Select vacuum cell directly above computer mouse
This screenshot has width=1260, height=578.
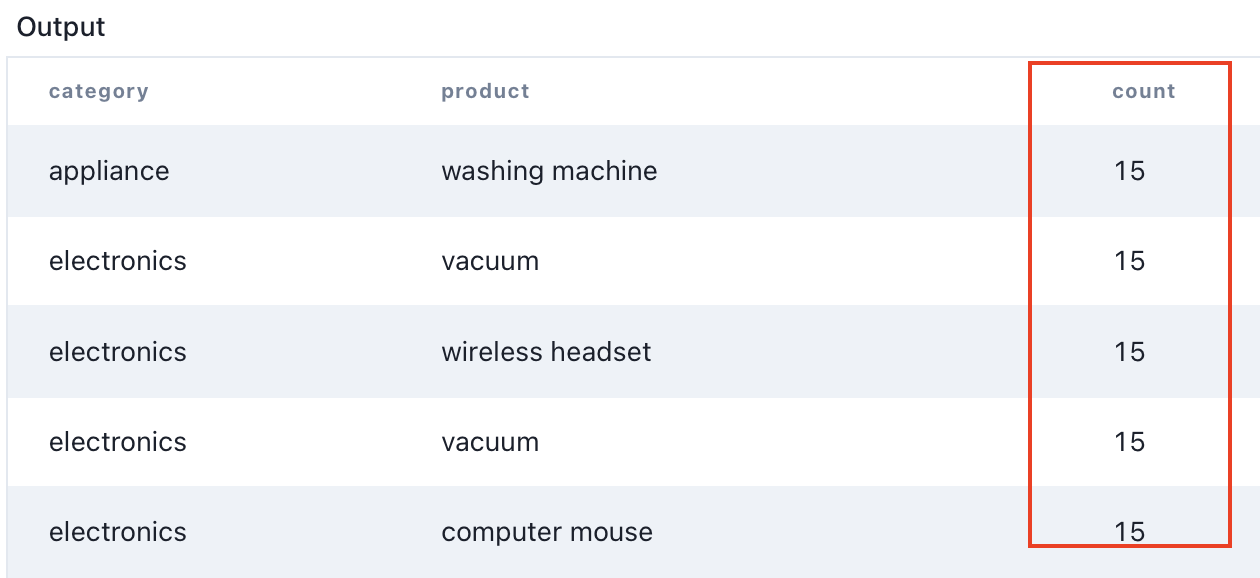tap(490, 442)
